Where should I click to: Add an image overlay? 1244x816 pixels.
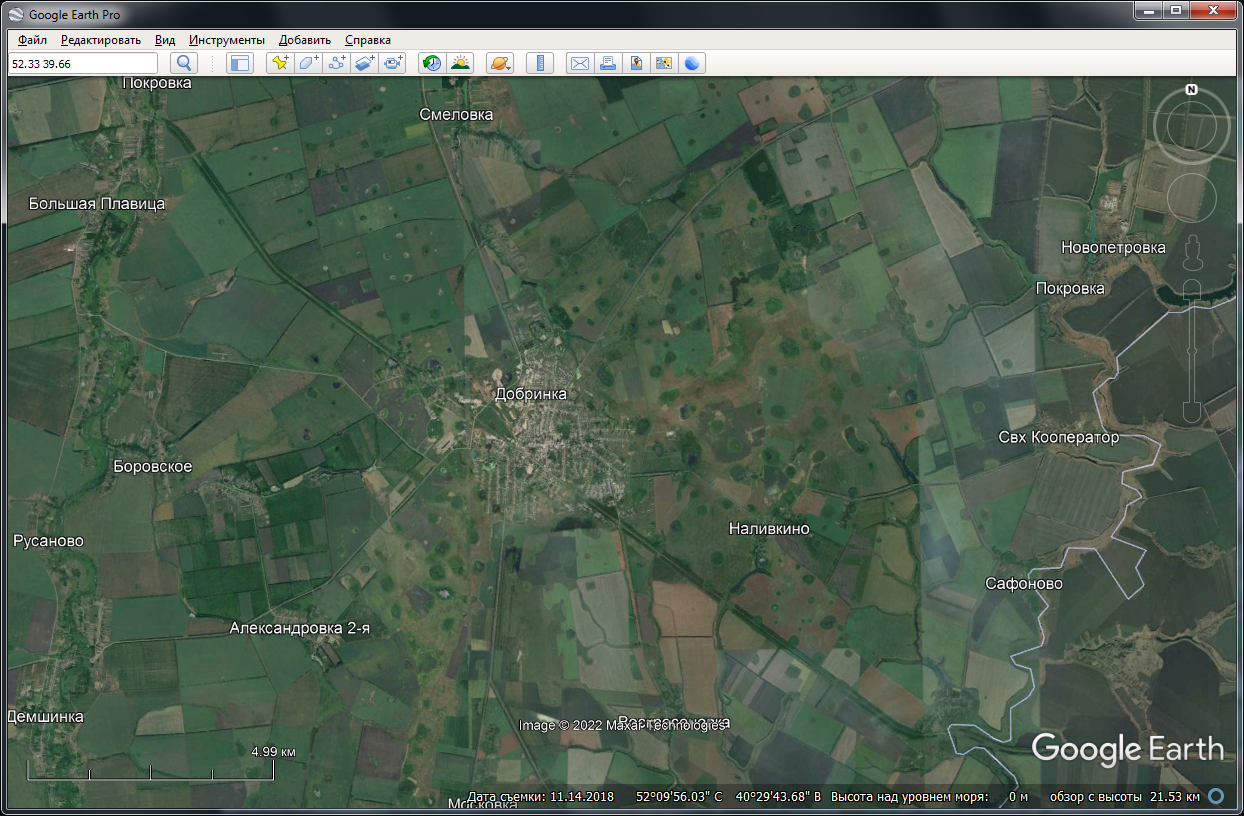tap(365, 63)
